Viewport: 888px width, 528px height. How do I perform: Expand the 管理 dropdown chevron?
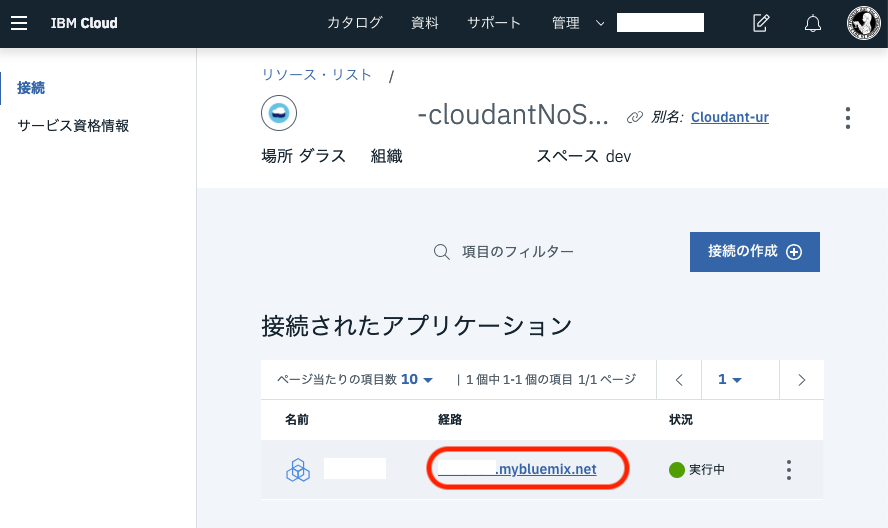tap(600, 24)
